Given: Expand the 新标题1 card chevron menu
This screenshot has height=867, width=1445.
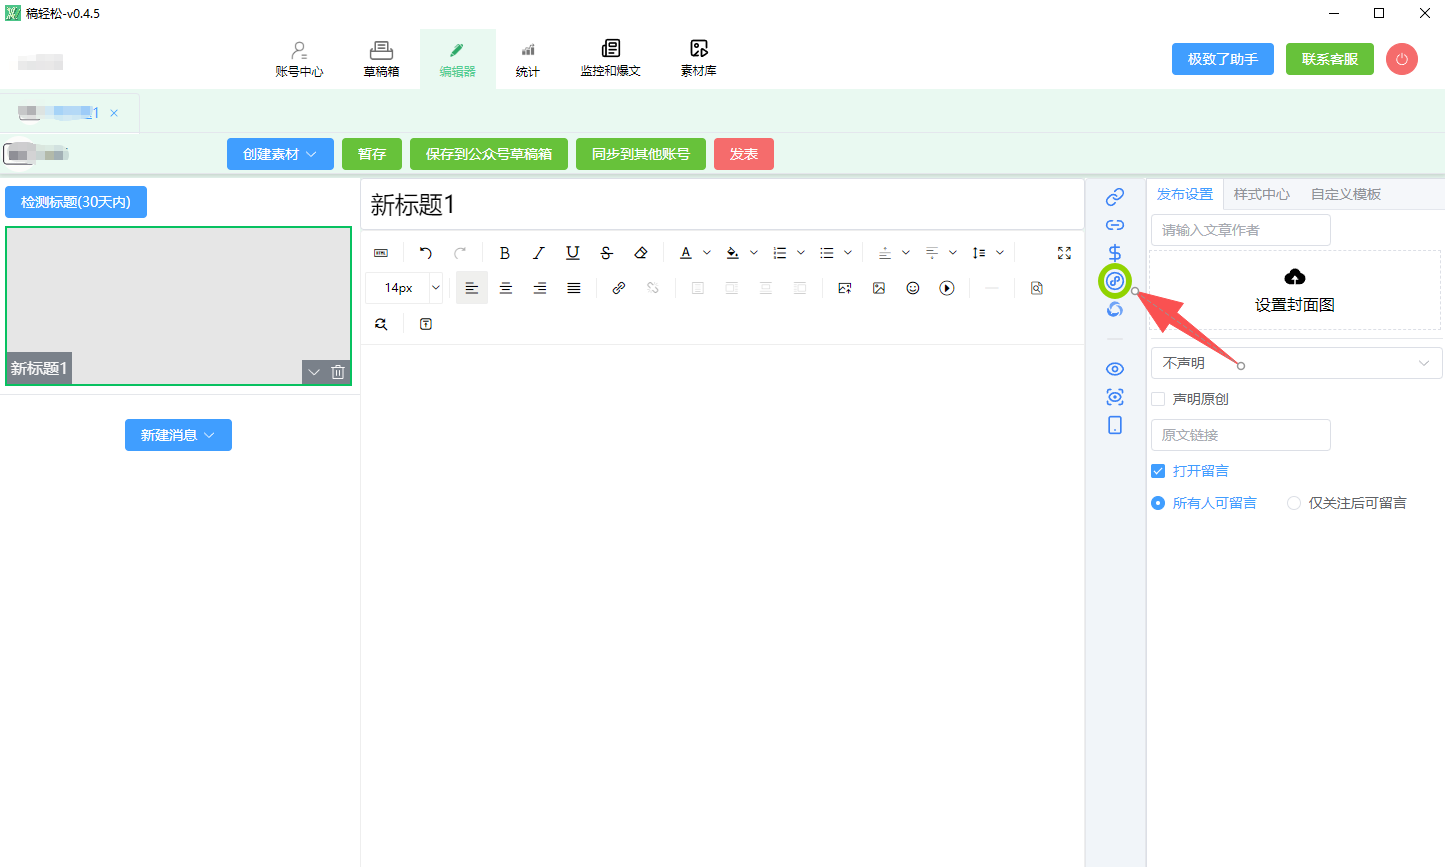Looking at the screenshot, I should point(314,372).
